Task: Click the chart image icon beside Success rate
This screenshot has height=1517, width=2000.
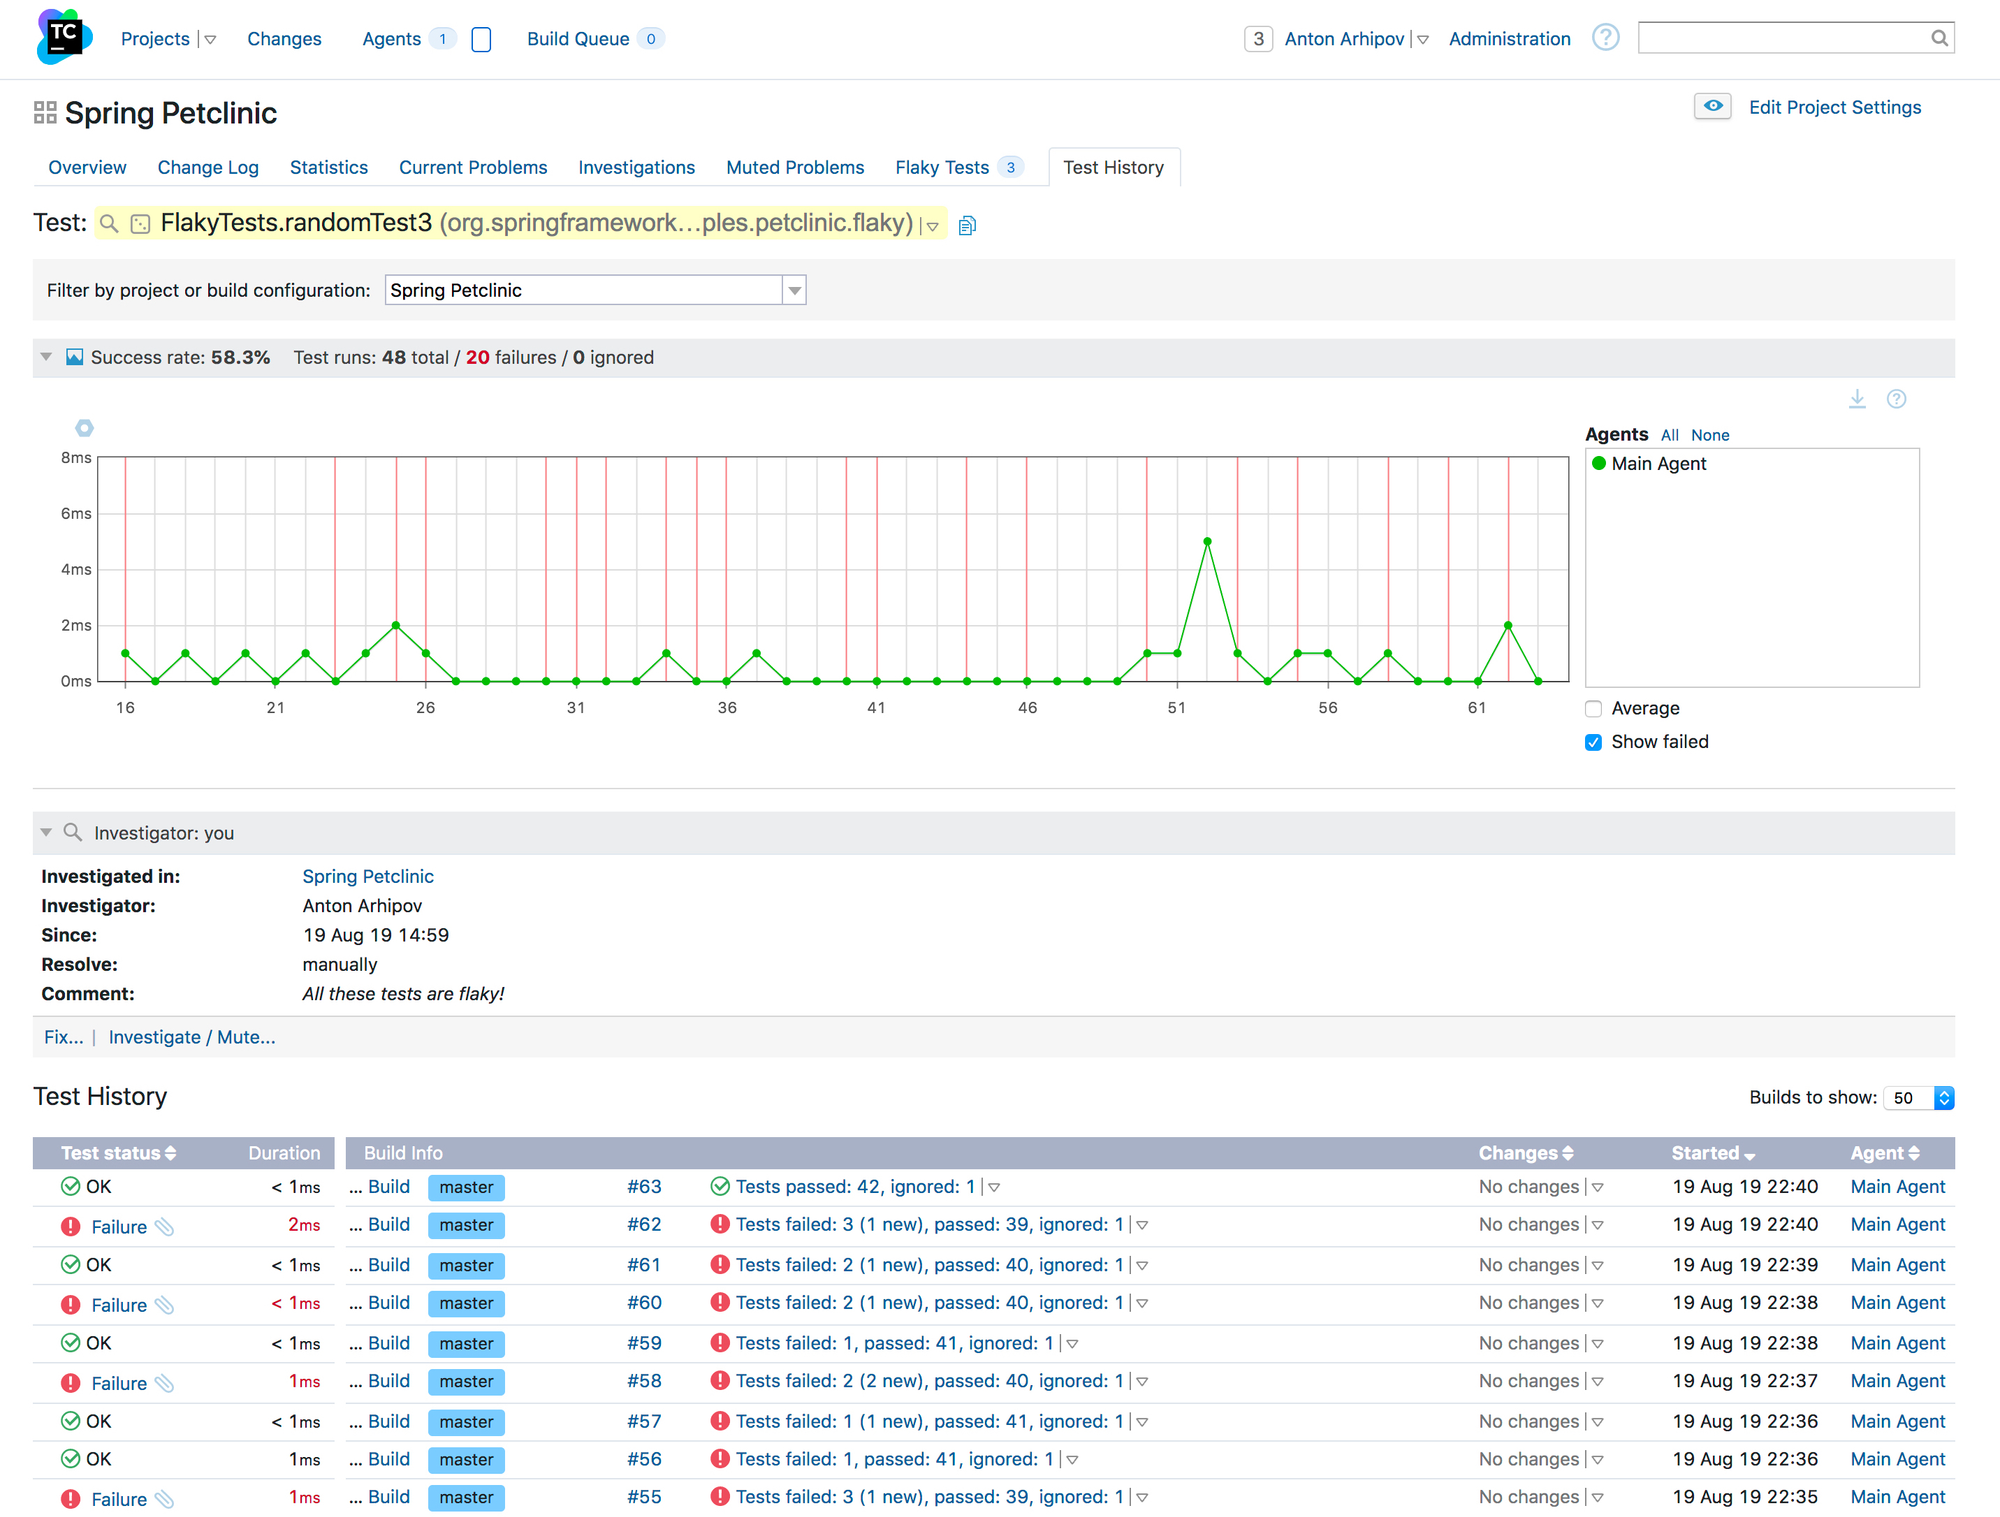Action: pyautogui.click(x=75, y=357)
